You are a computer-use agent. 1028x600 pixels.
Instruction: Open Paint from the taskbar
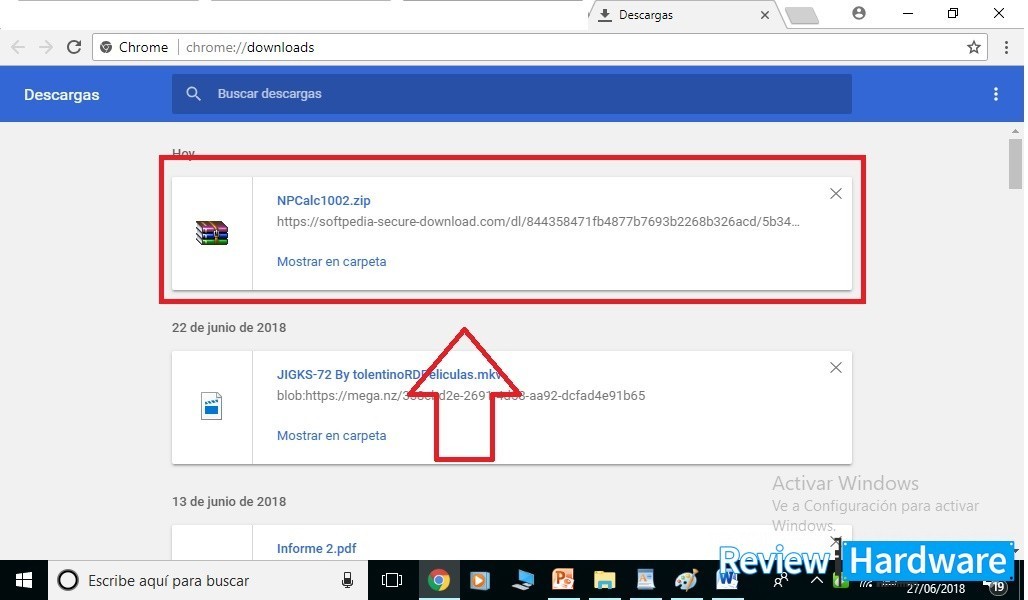(x=686, y=580)
